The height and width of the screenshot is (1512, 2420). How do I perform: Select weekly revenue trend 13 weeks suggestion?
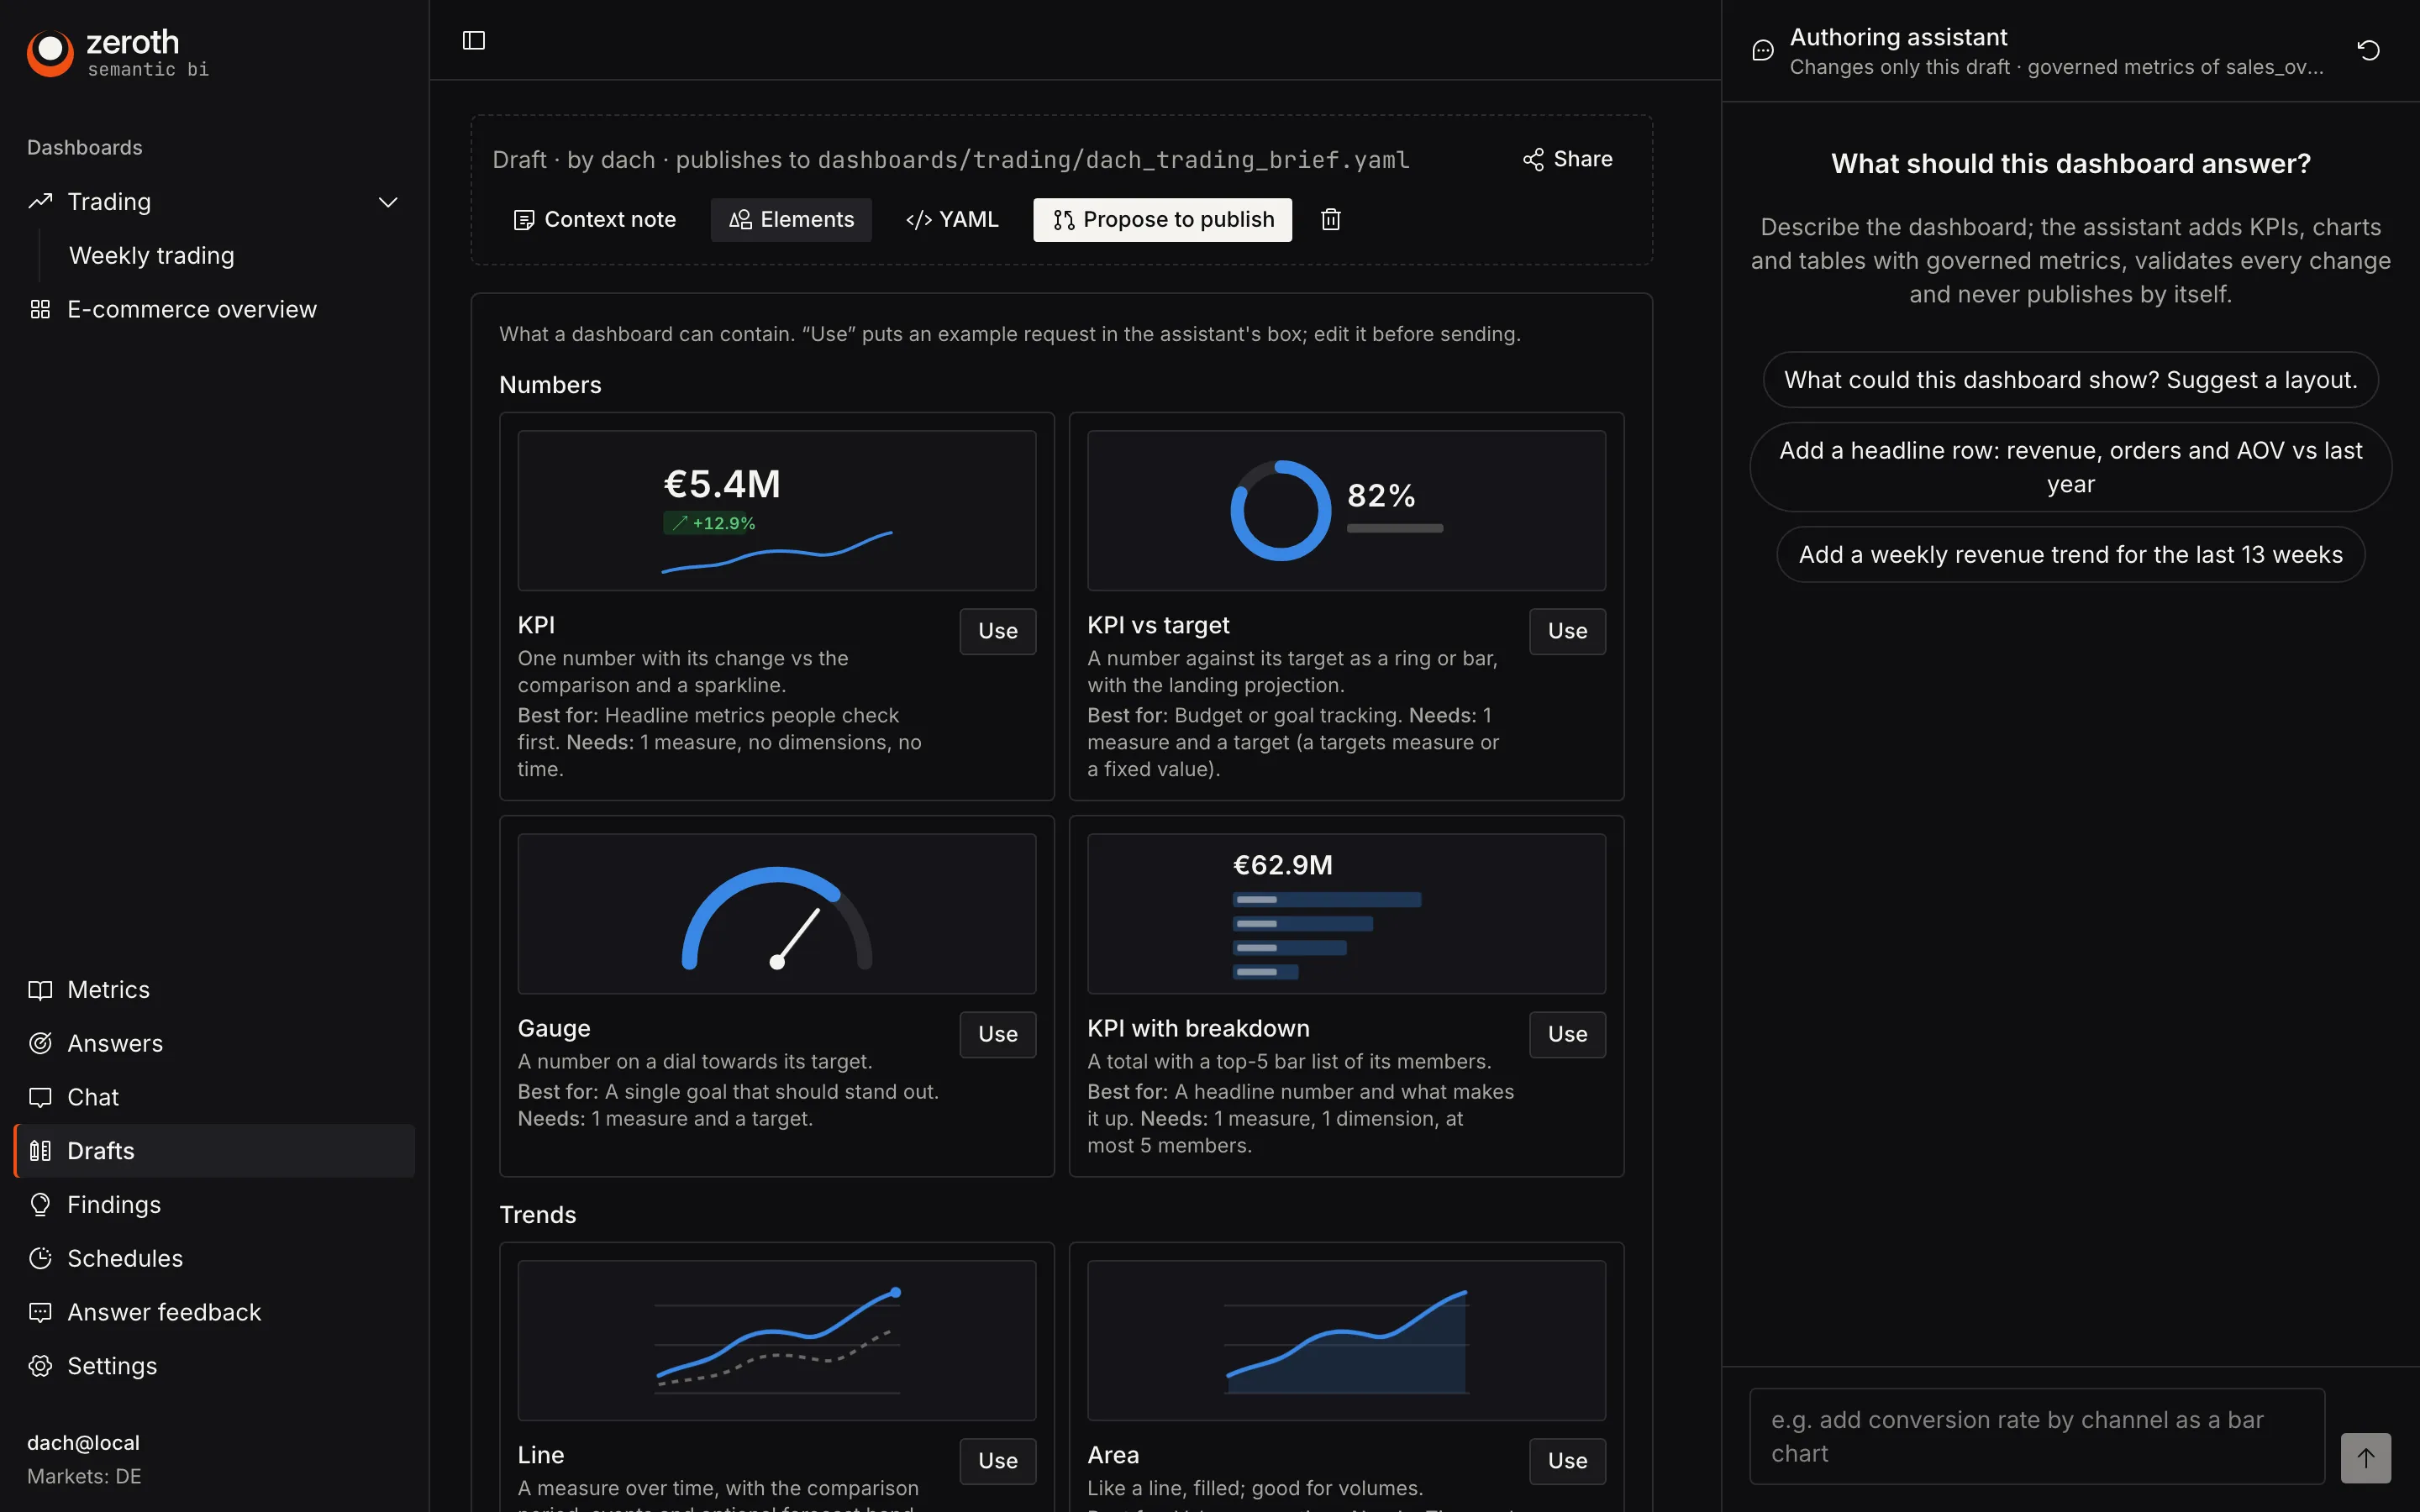pyautogui.click(x=2070, y=554)
